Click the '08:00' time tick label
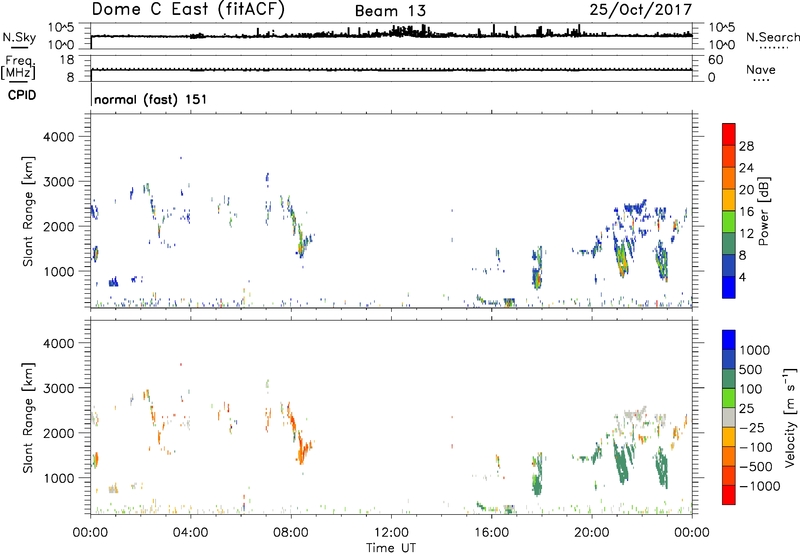800x554 pixels. pos(291,533)
